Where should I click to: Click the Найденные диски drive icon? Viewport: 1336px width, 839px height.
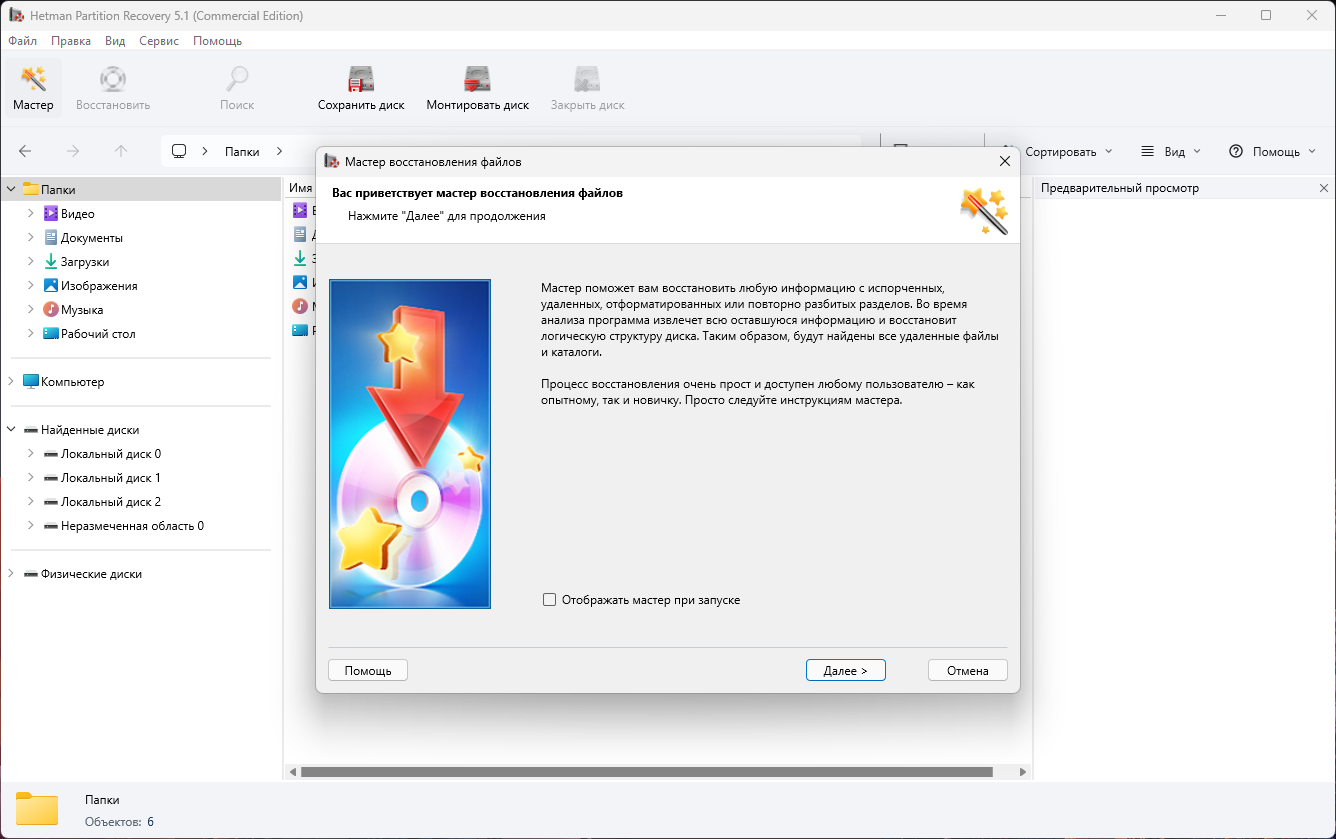point(31,429)
